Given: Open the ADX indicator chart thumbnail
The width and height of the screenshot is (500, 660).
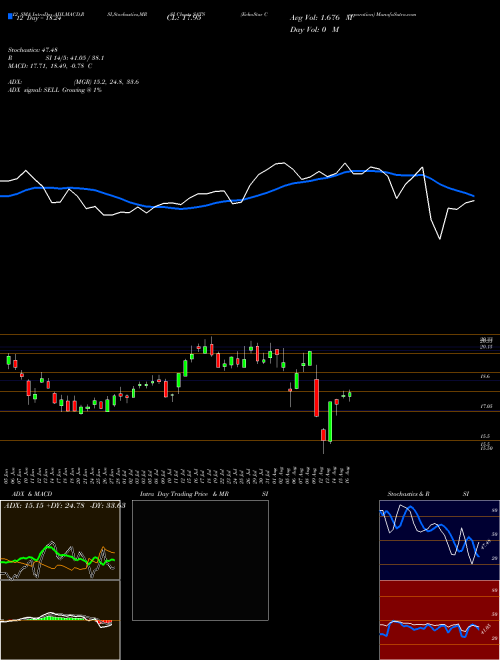Looking at the screenshot, I should [60, 540].
